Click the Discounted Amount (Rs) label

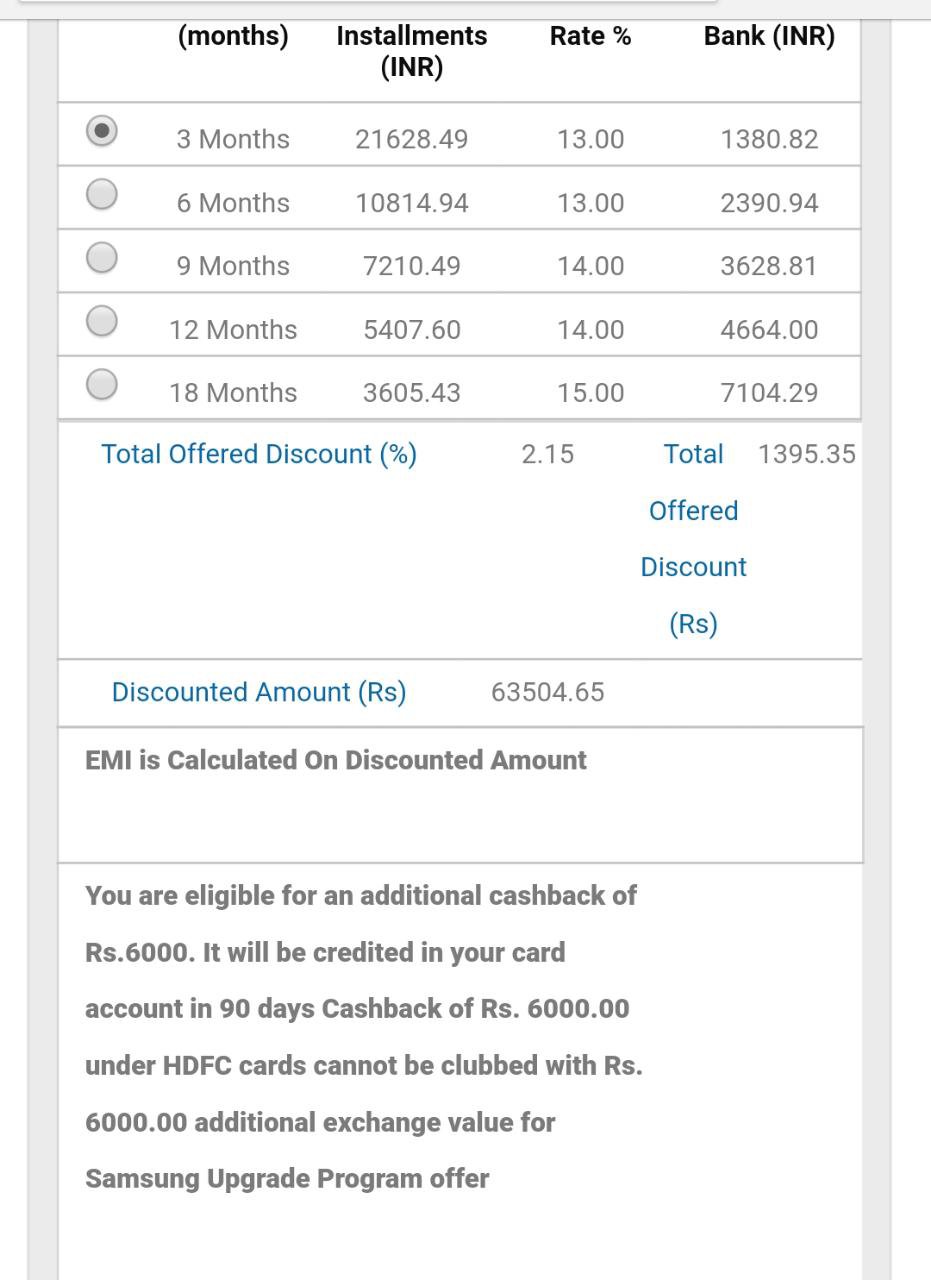coord(259,692)
